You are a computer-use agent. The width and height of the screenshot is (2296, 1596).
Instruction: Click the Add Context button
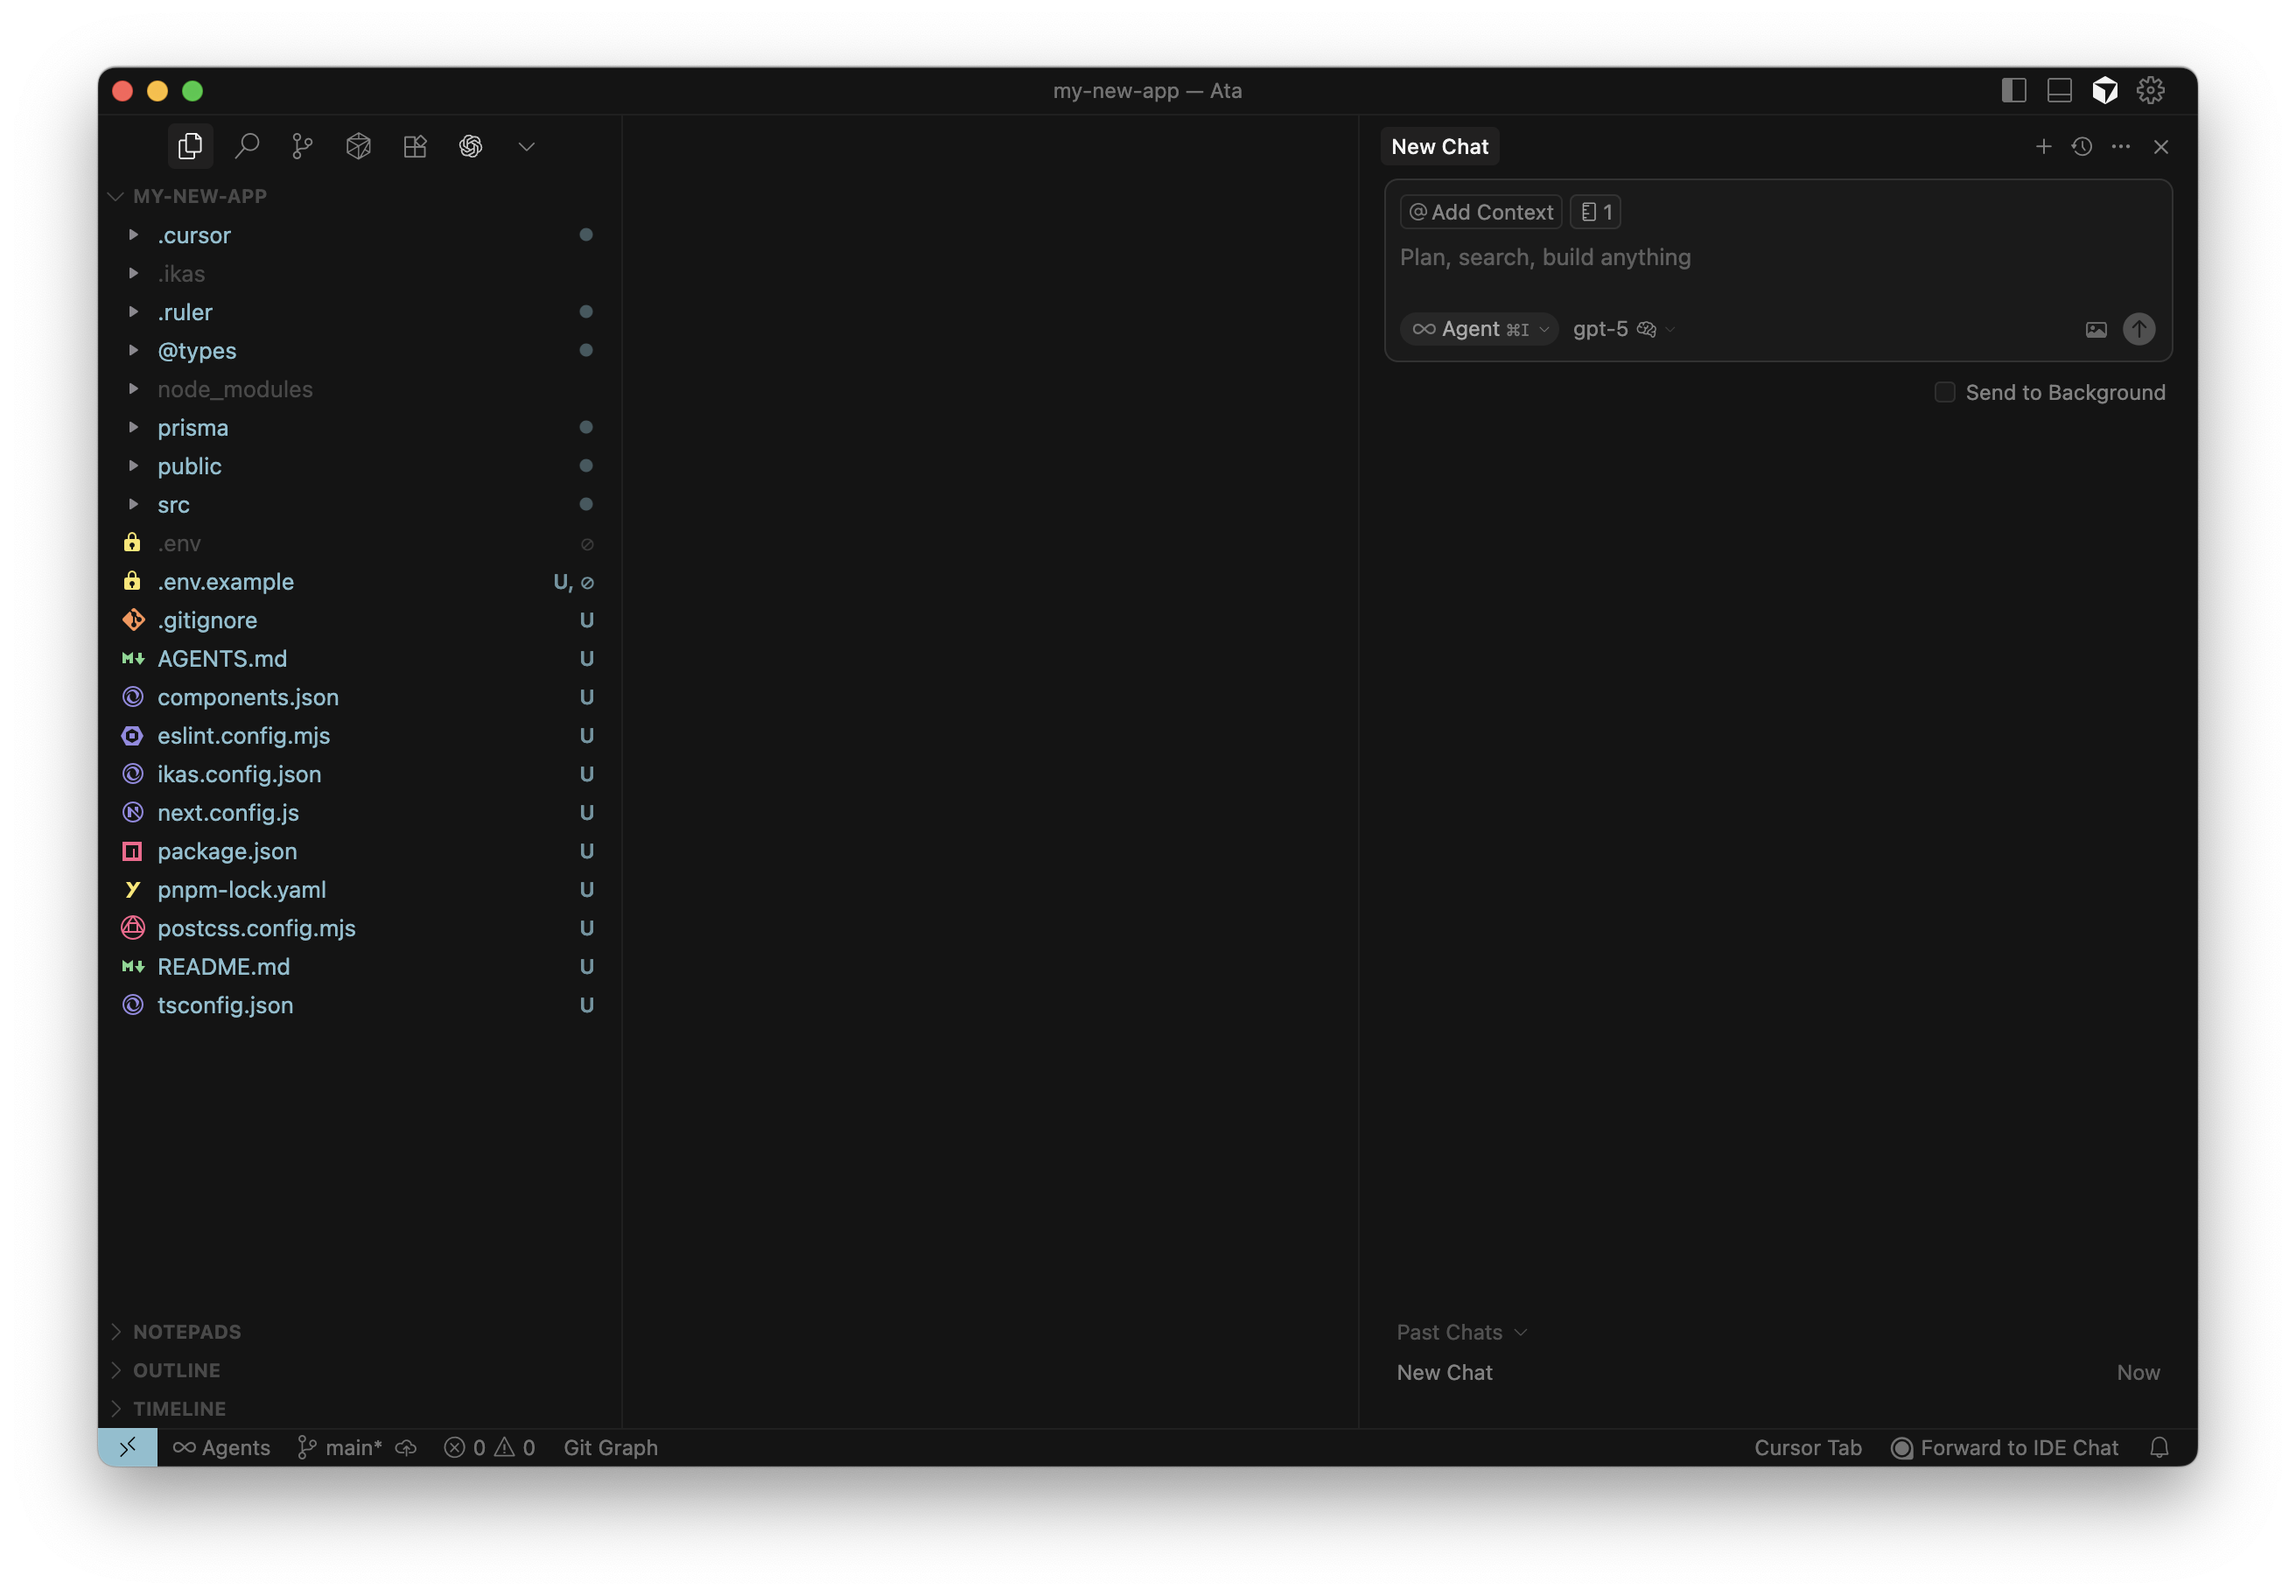coord(1480,211)
